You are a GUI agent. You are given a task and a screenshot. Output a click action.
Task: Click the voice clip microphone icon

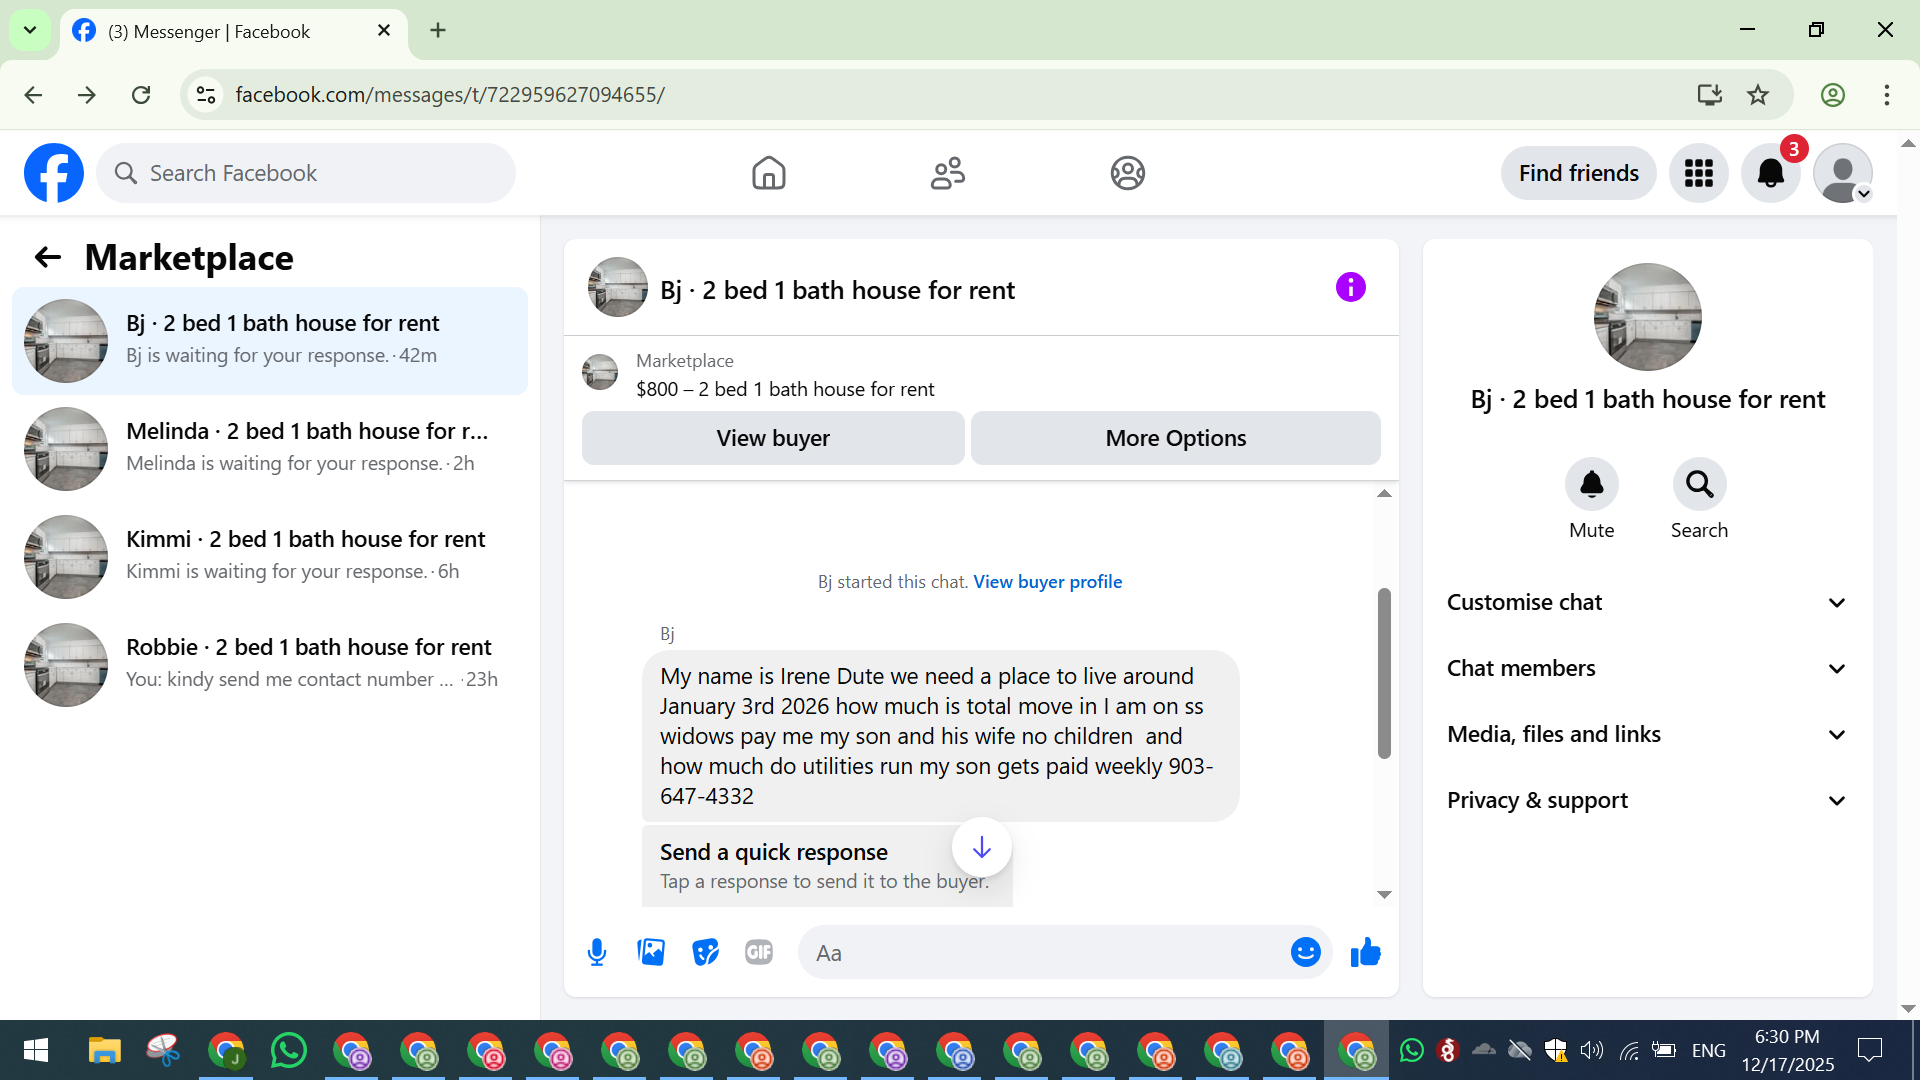(597, 953)
